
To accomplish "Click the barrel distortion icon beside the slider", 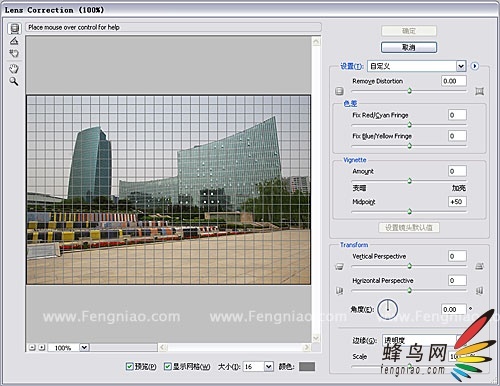I will coord(339,91).
